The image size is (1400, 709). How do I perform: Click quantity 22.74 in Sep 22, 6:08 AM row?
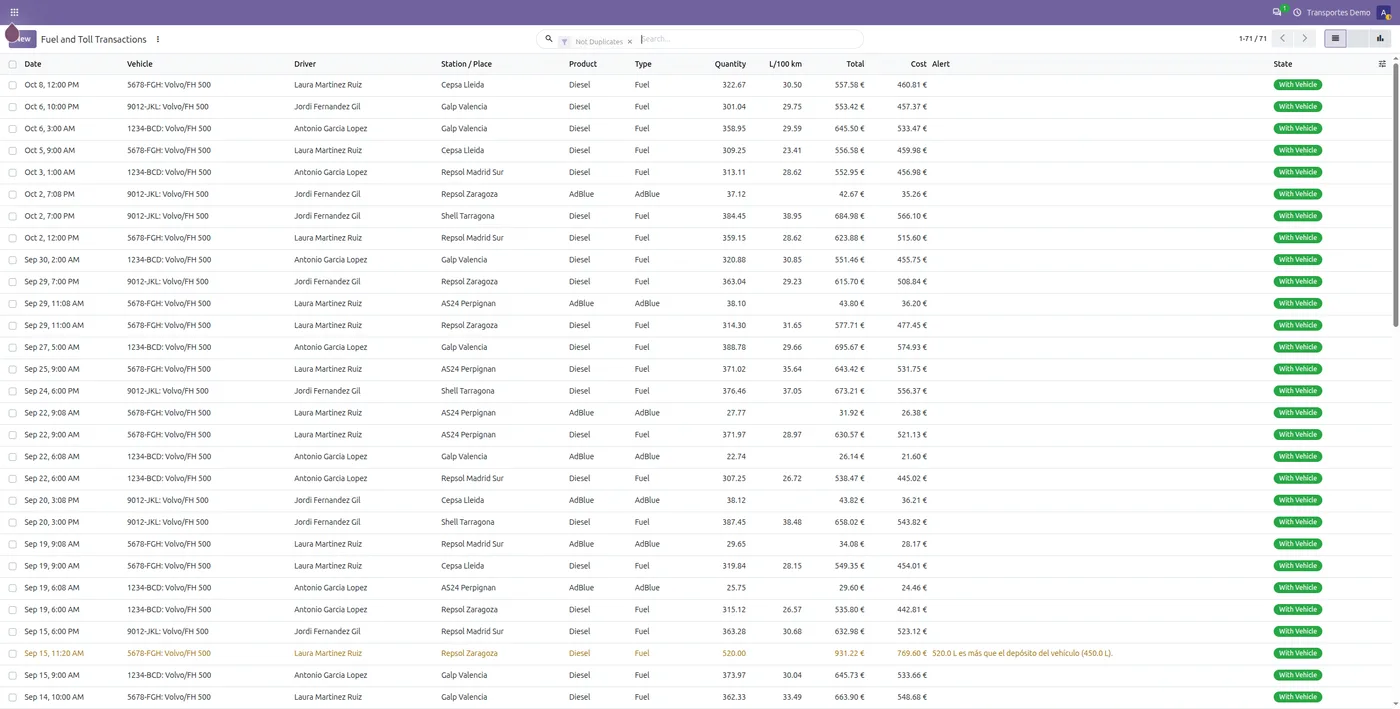[x=736, y=457]
